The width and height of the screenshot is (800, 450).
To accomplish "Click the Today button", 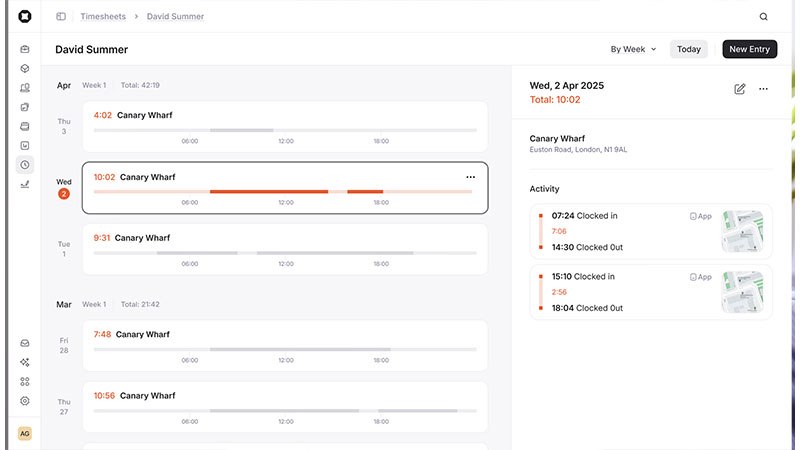I will pos(689,49).
